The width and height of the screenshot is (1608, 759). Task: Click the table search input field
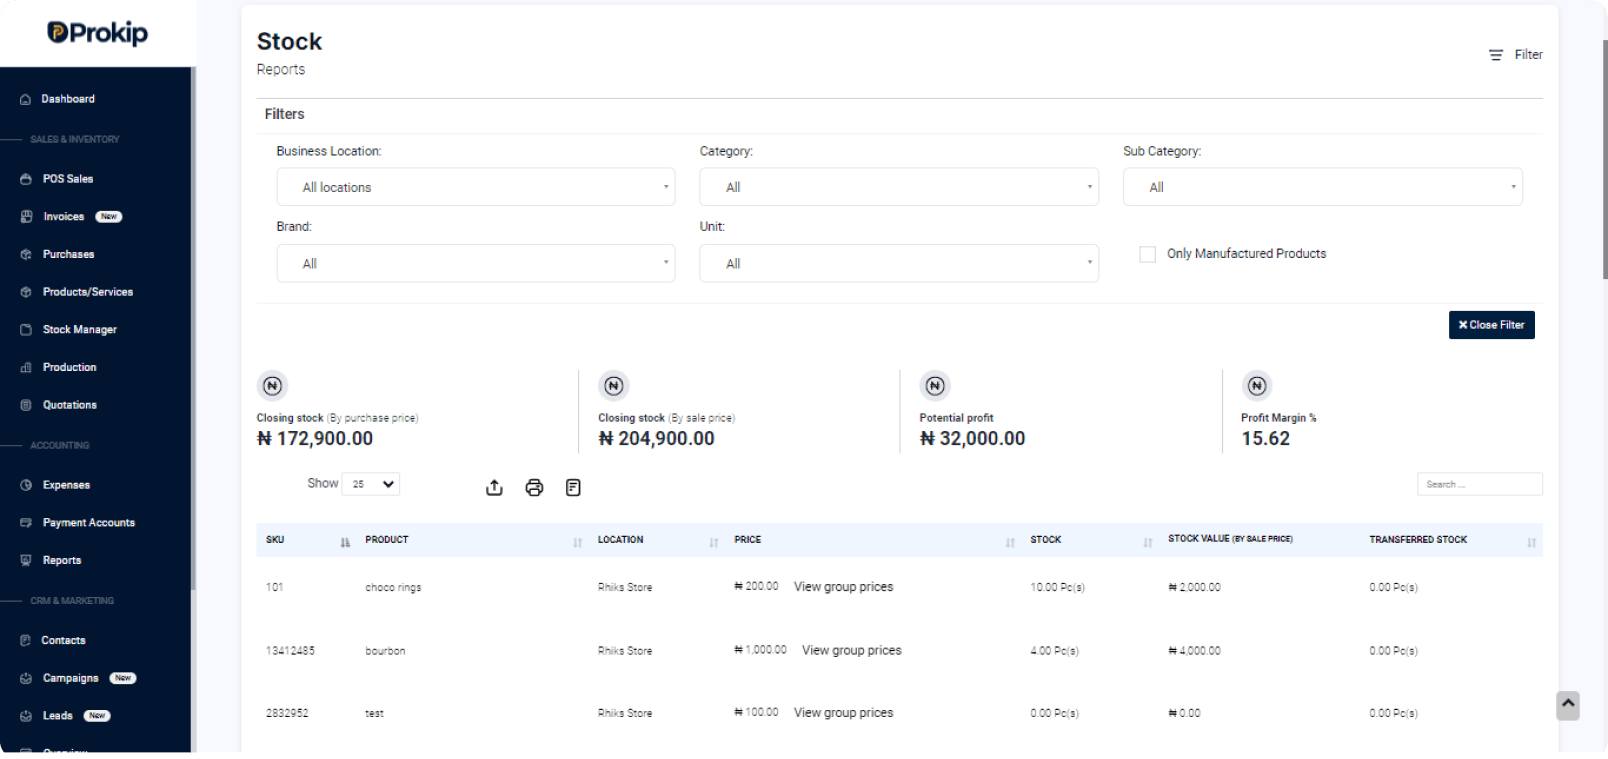[x=1479, y=484]
